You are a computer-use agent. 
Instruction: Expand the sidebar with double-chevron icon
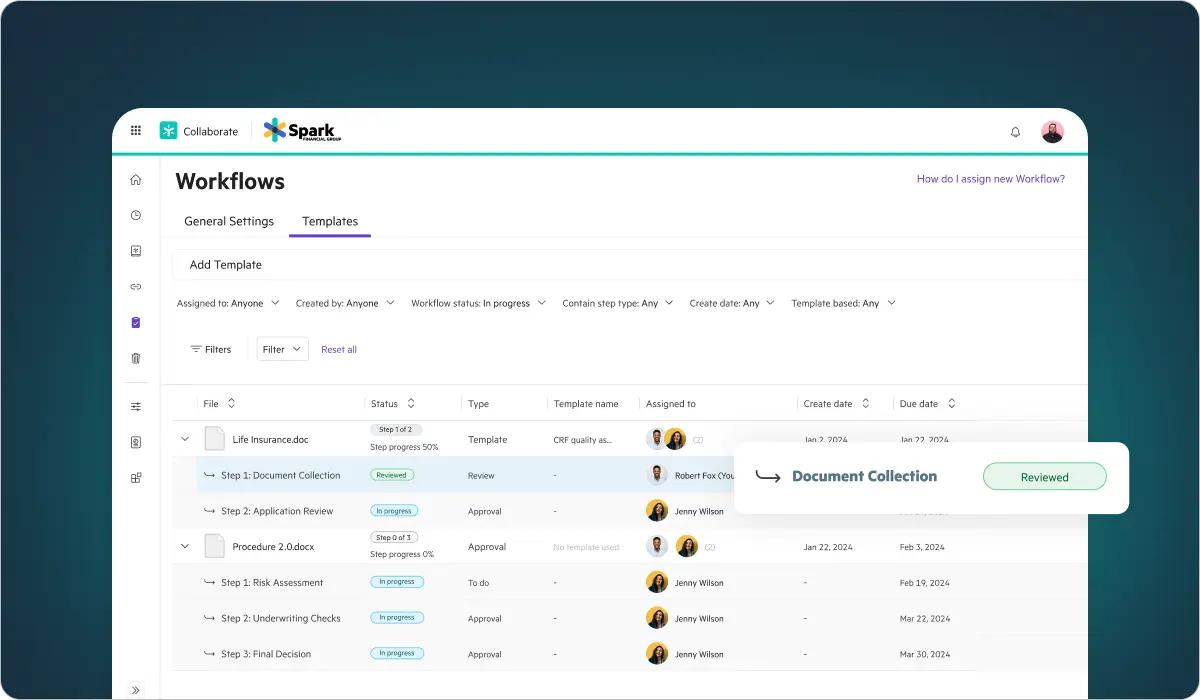coord(136,690)
